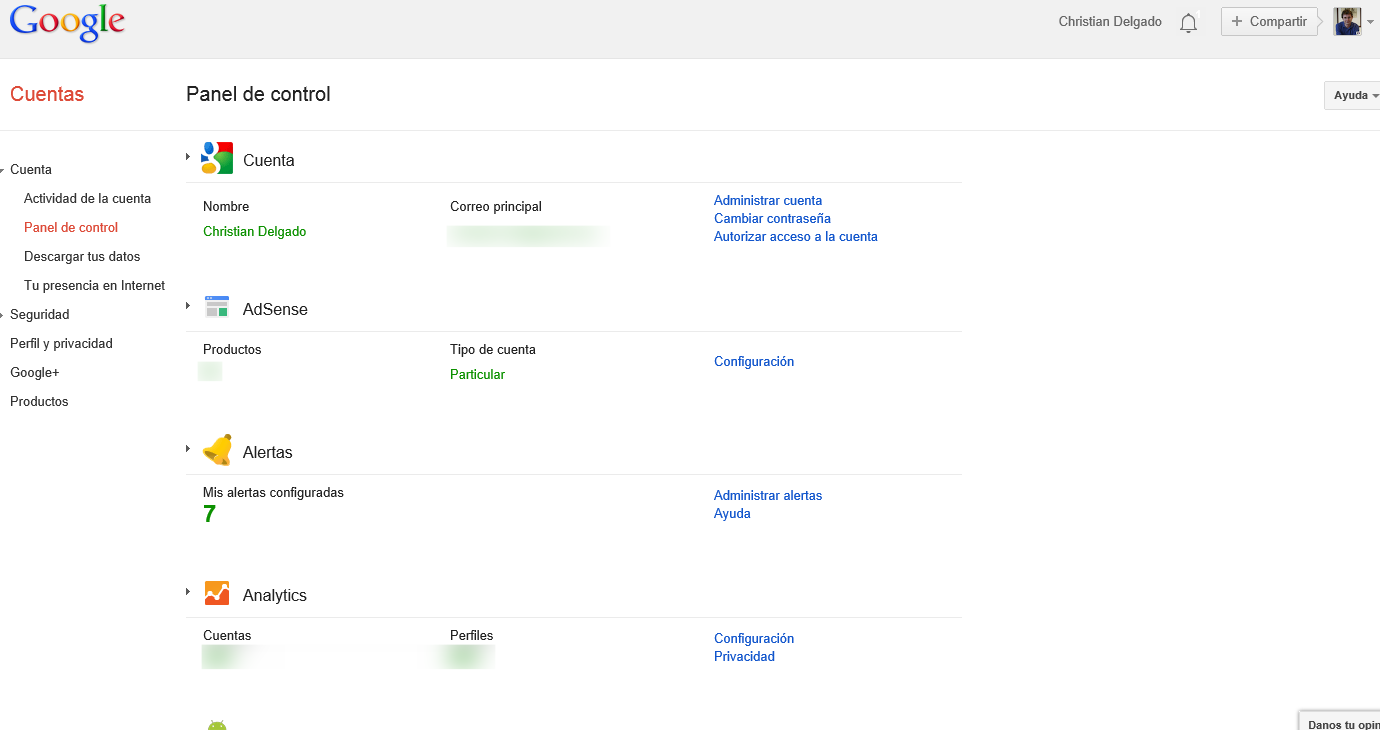Click Administrar alertas link
Viewport: 1380px width, 730px height.
point(768,496)
